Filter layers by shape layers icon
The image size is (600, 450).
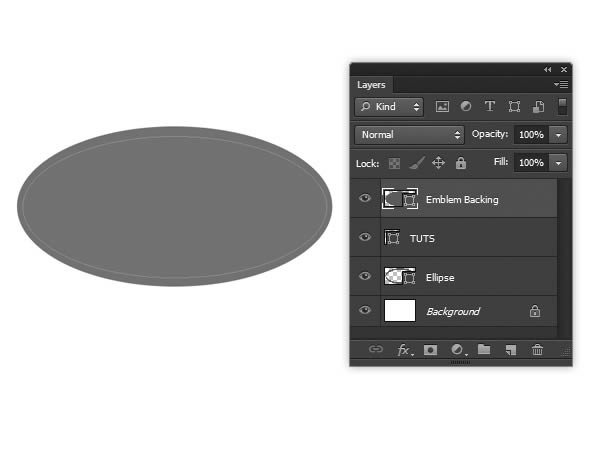pyautogui.click(x=514, y=106)
